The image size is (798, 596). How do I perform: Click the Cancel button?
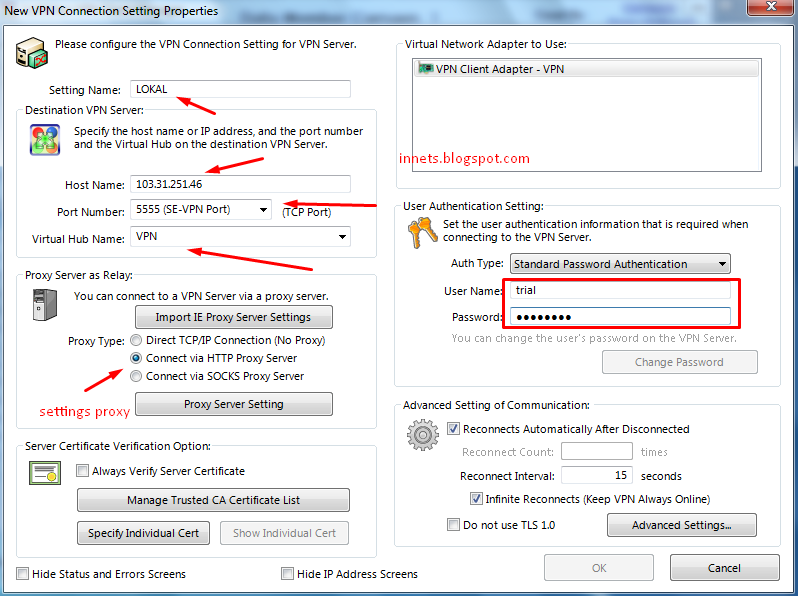[724, 567]
